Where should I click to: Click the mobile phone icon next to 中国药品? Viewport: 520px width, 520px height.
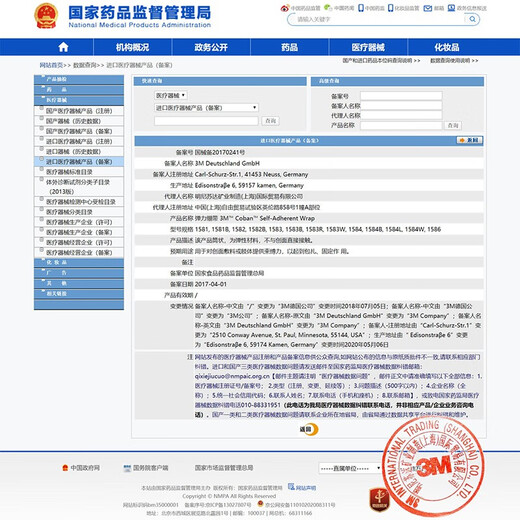coord(361,8)
